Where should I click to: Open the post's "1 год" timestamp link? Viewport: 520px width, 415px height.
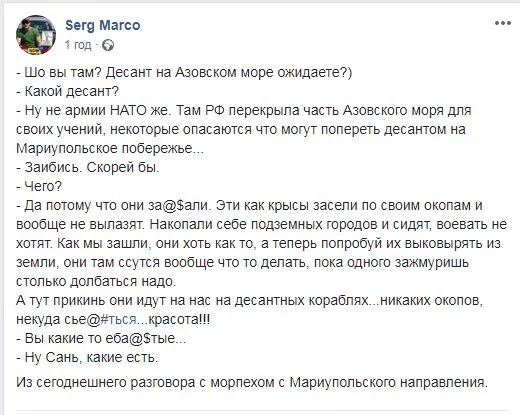(x=78, y=45)
